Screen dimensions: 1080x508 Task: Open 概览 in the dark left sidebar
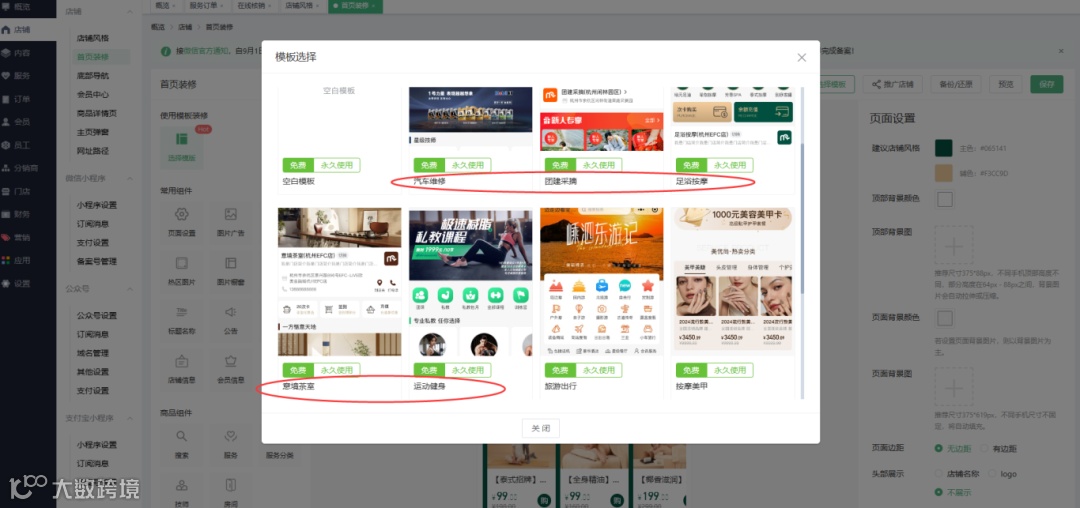(x=17, y=6)
